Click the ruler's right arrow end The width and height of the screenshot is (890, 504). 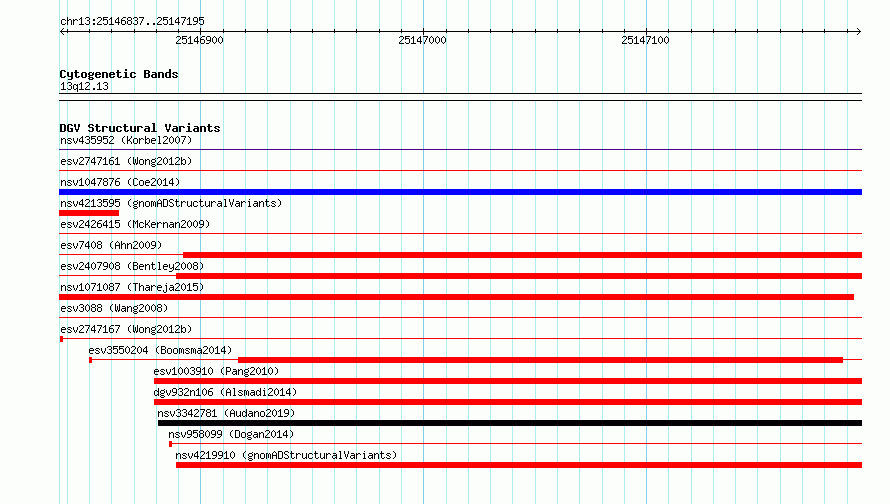[x=859, y=31]
